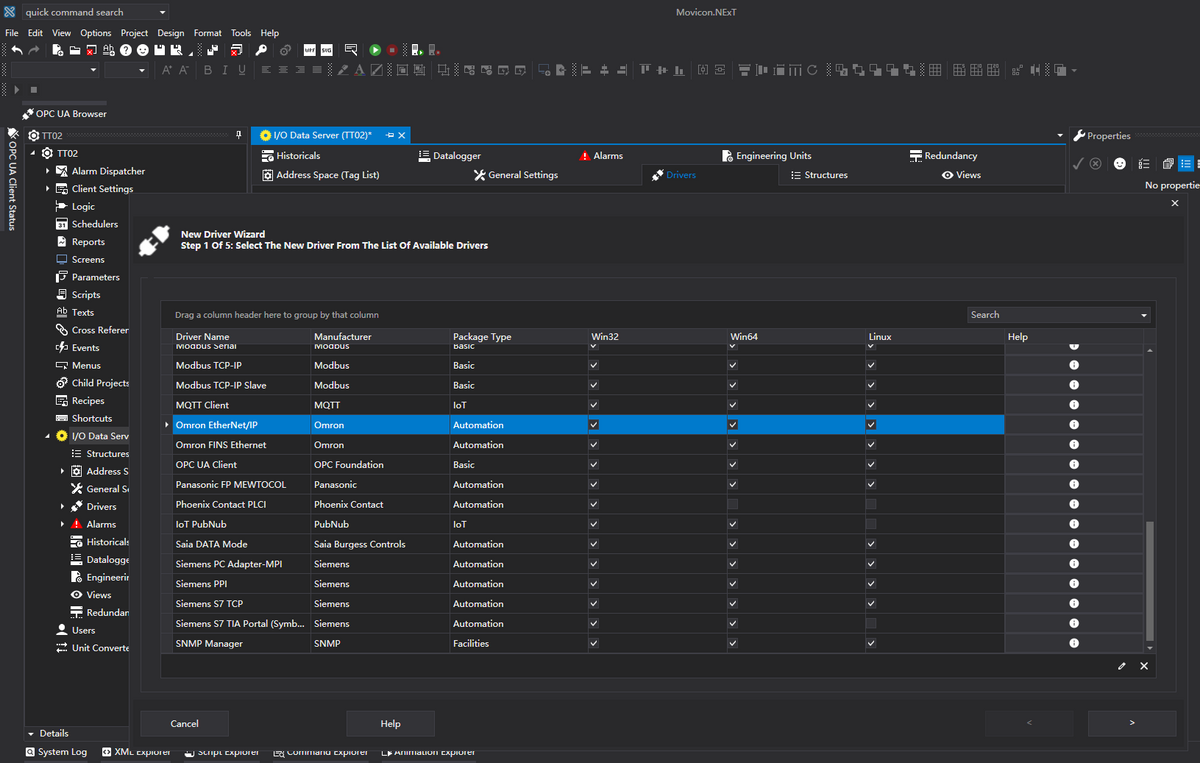Click the key icon in toolbar

261,50
